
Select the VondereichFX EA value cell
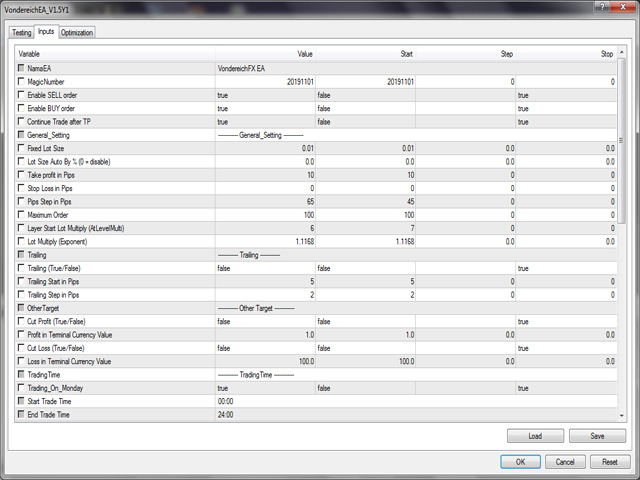point(416,68)
